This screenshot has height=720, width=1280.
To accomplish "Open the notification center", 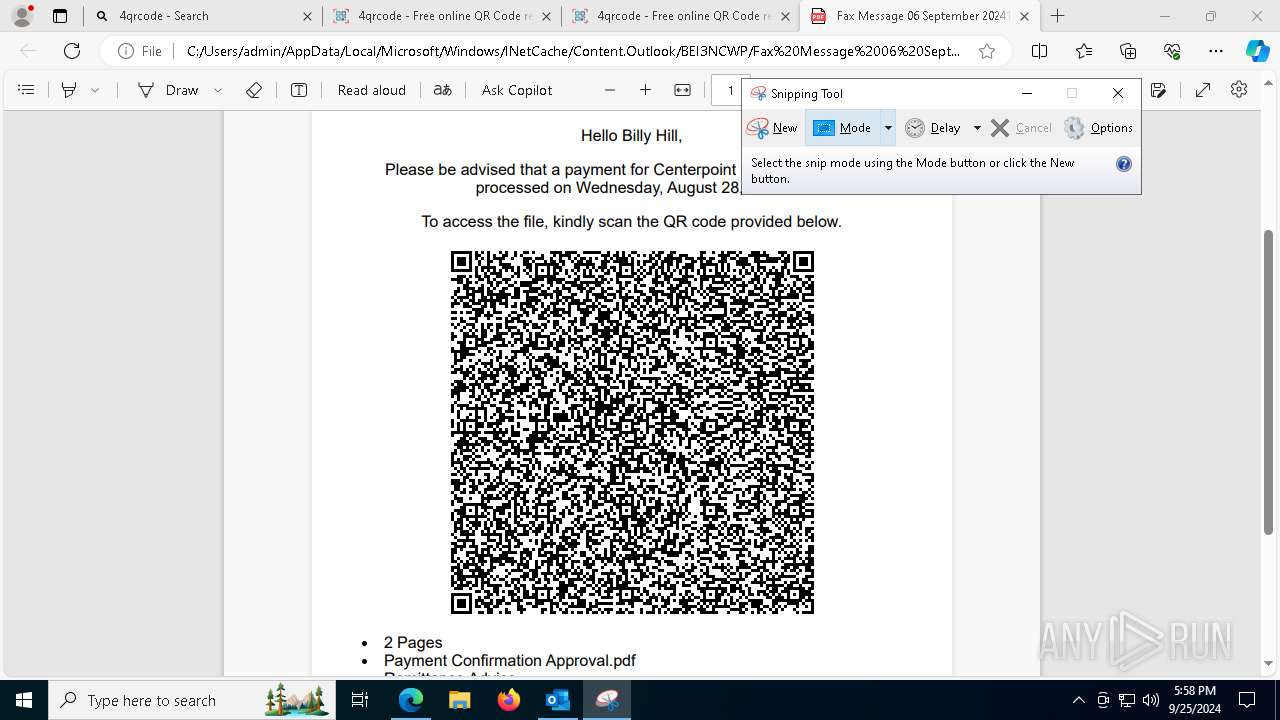I will coord(1248,700).
